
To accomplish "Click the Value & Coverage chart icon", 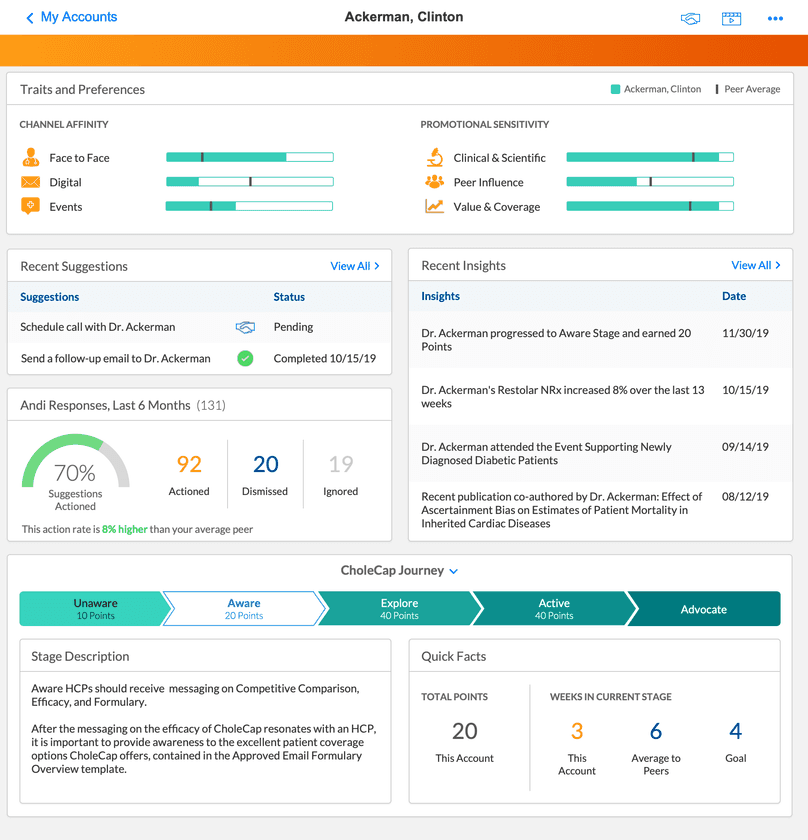I will (x=434, y=206).
